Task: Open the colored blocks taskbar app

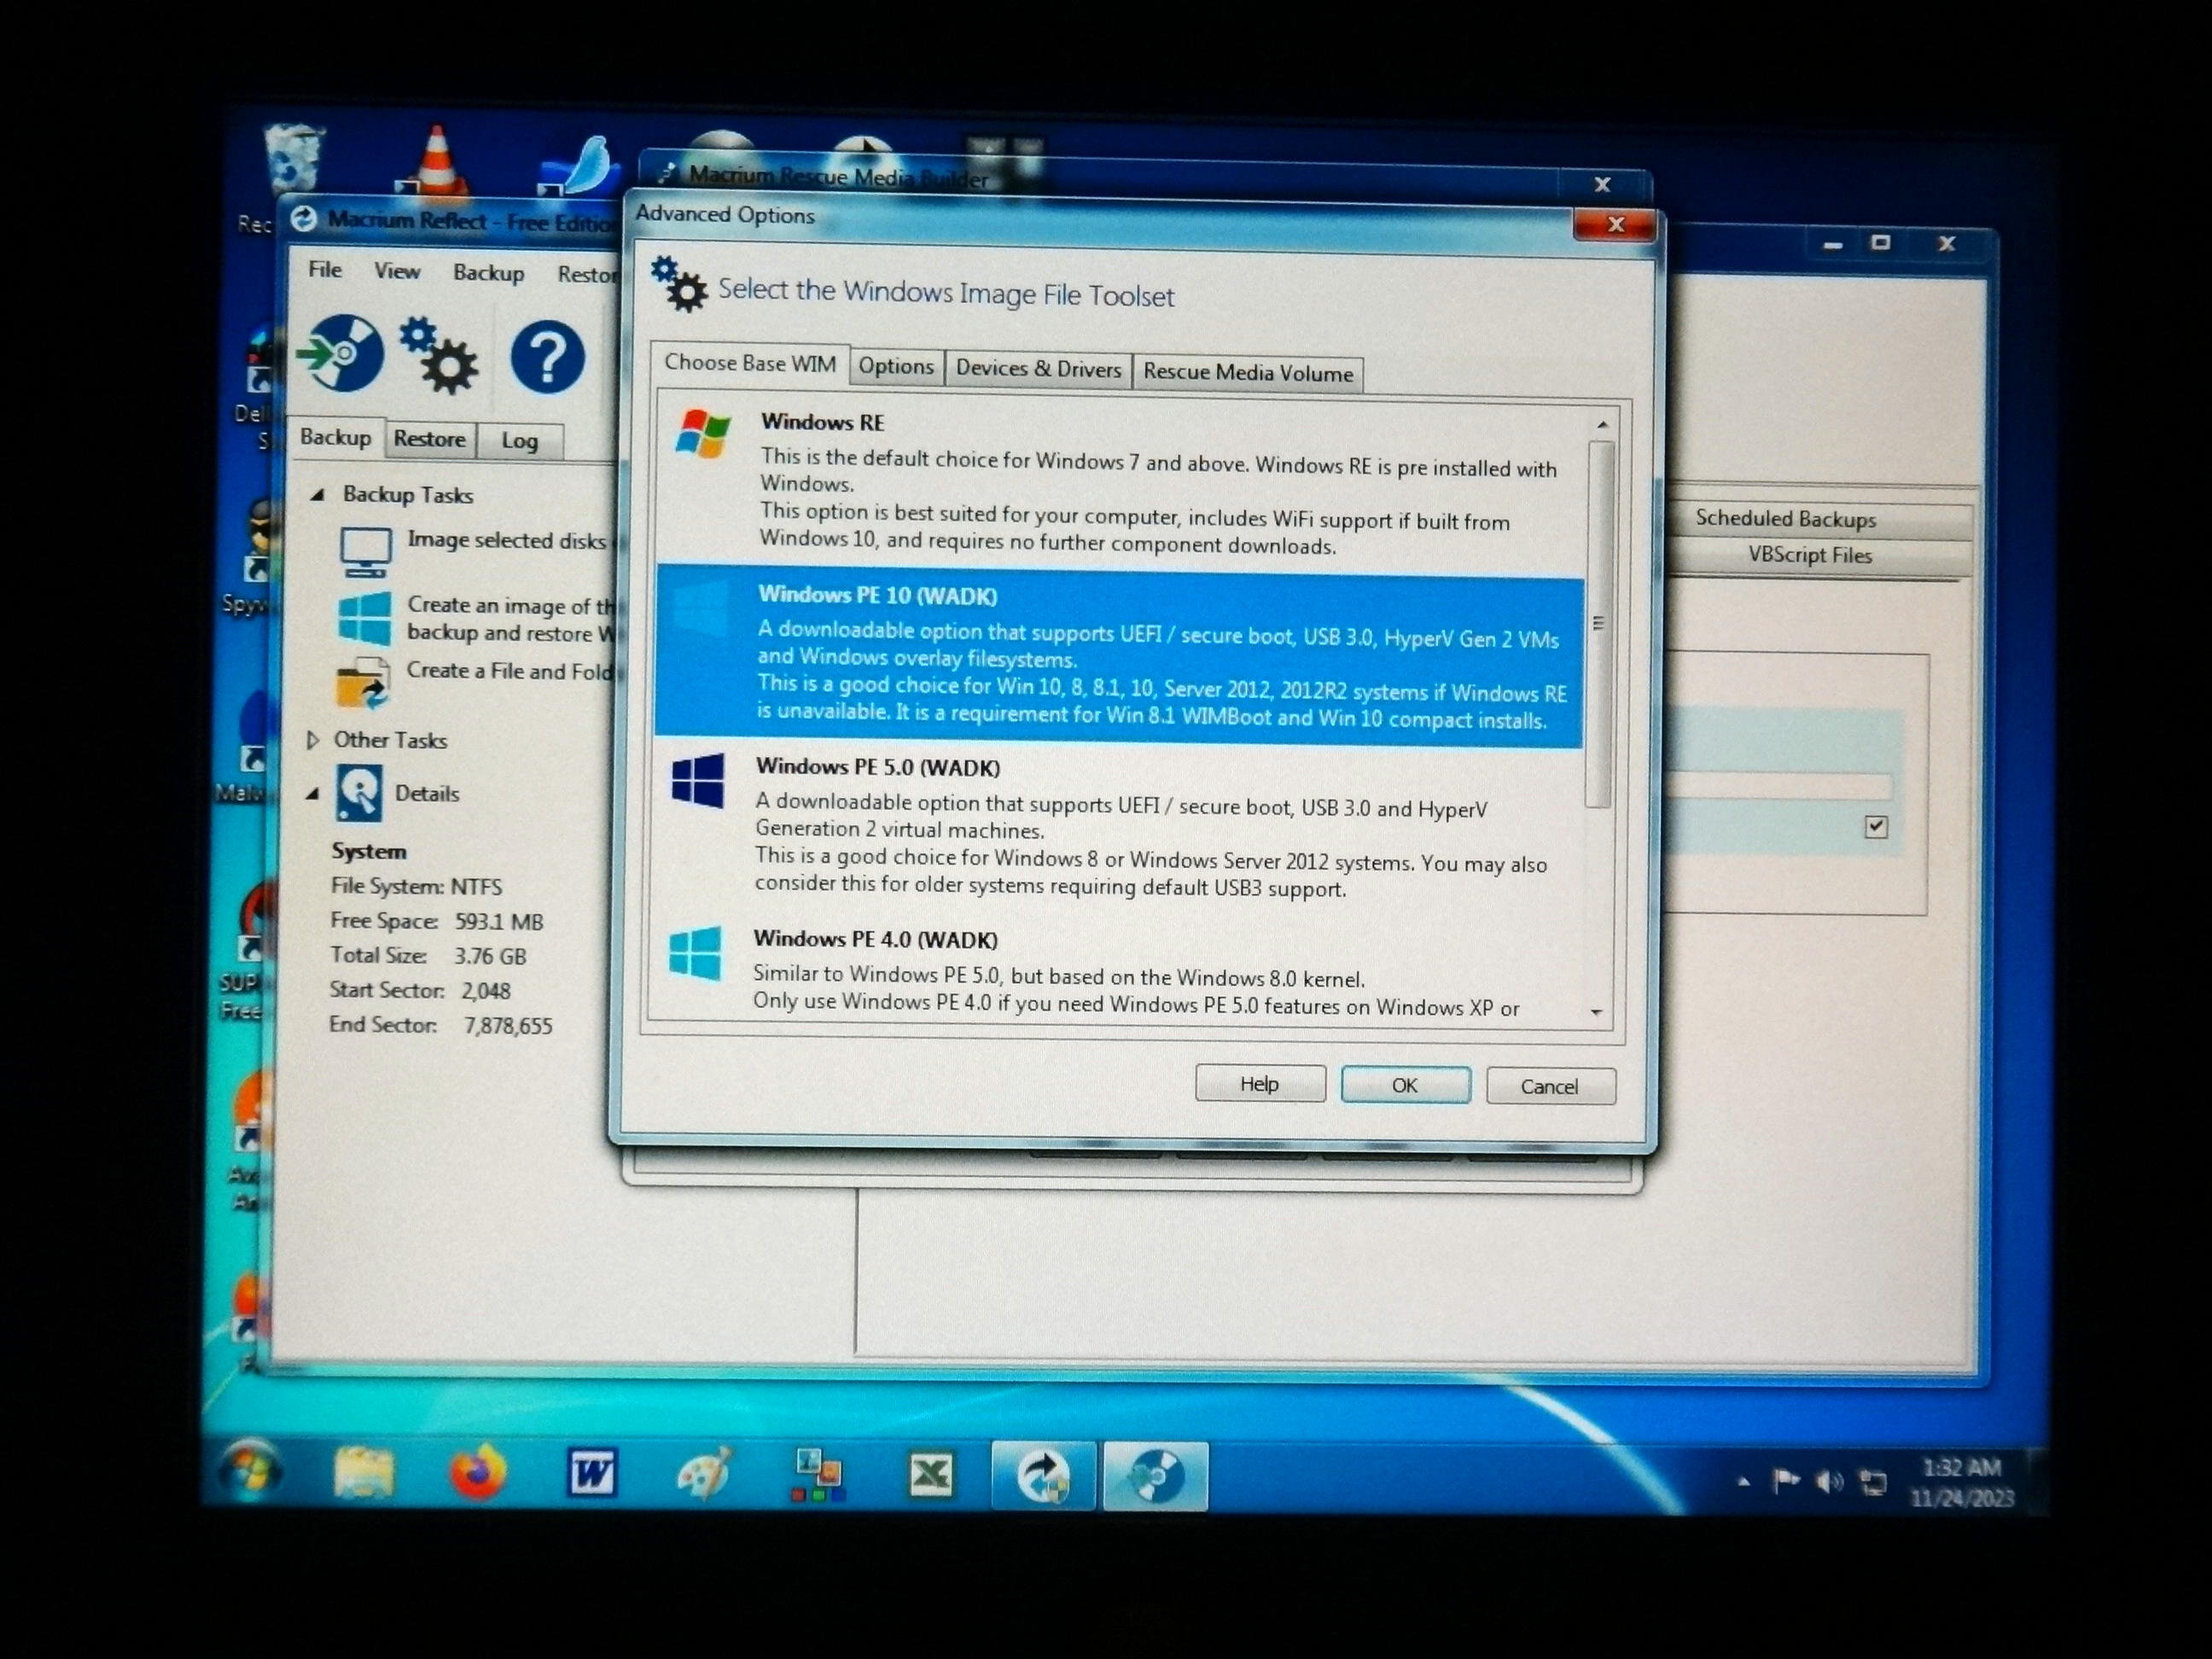Action: point(818,1475)
